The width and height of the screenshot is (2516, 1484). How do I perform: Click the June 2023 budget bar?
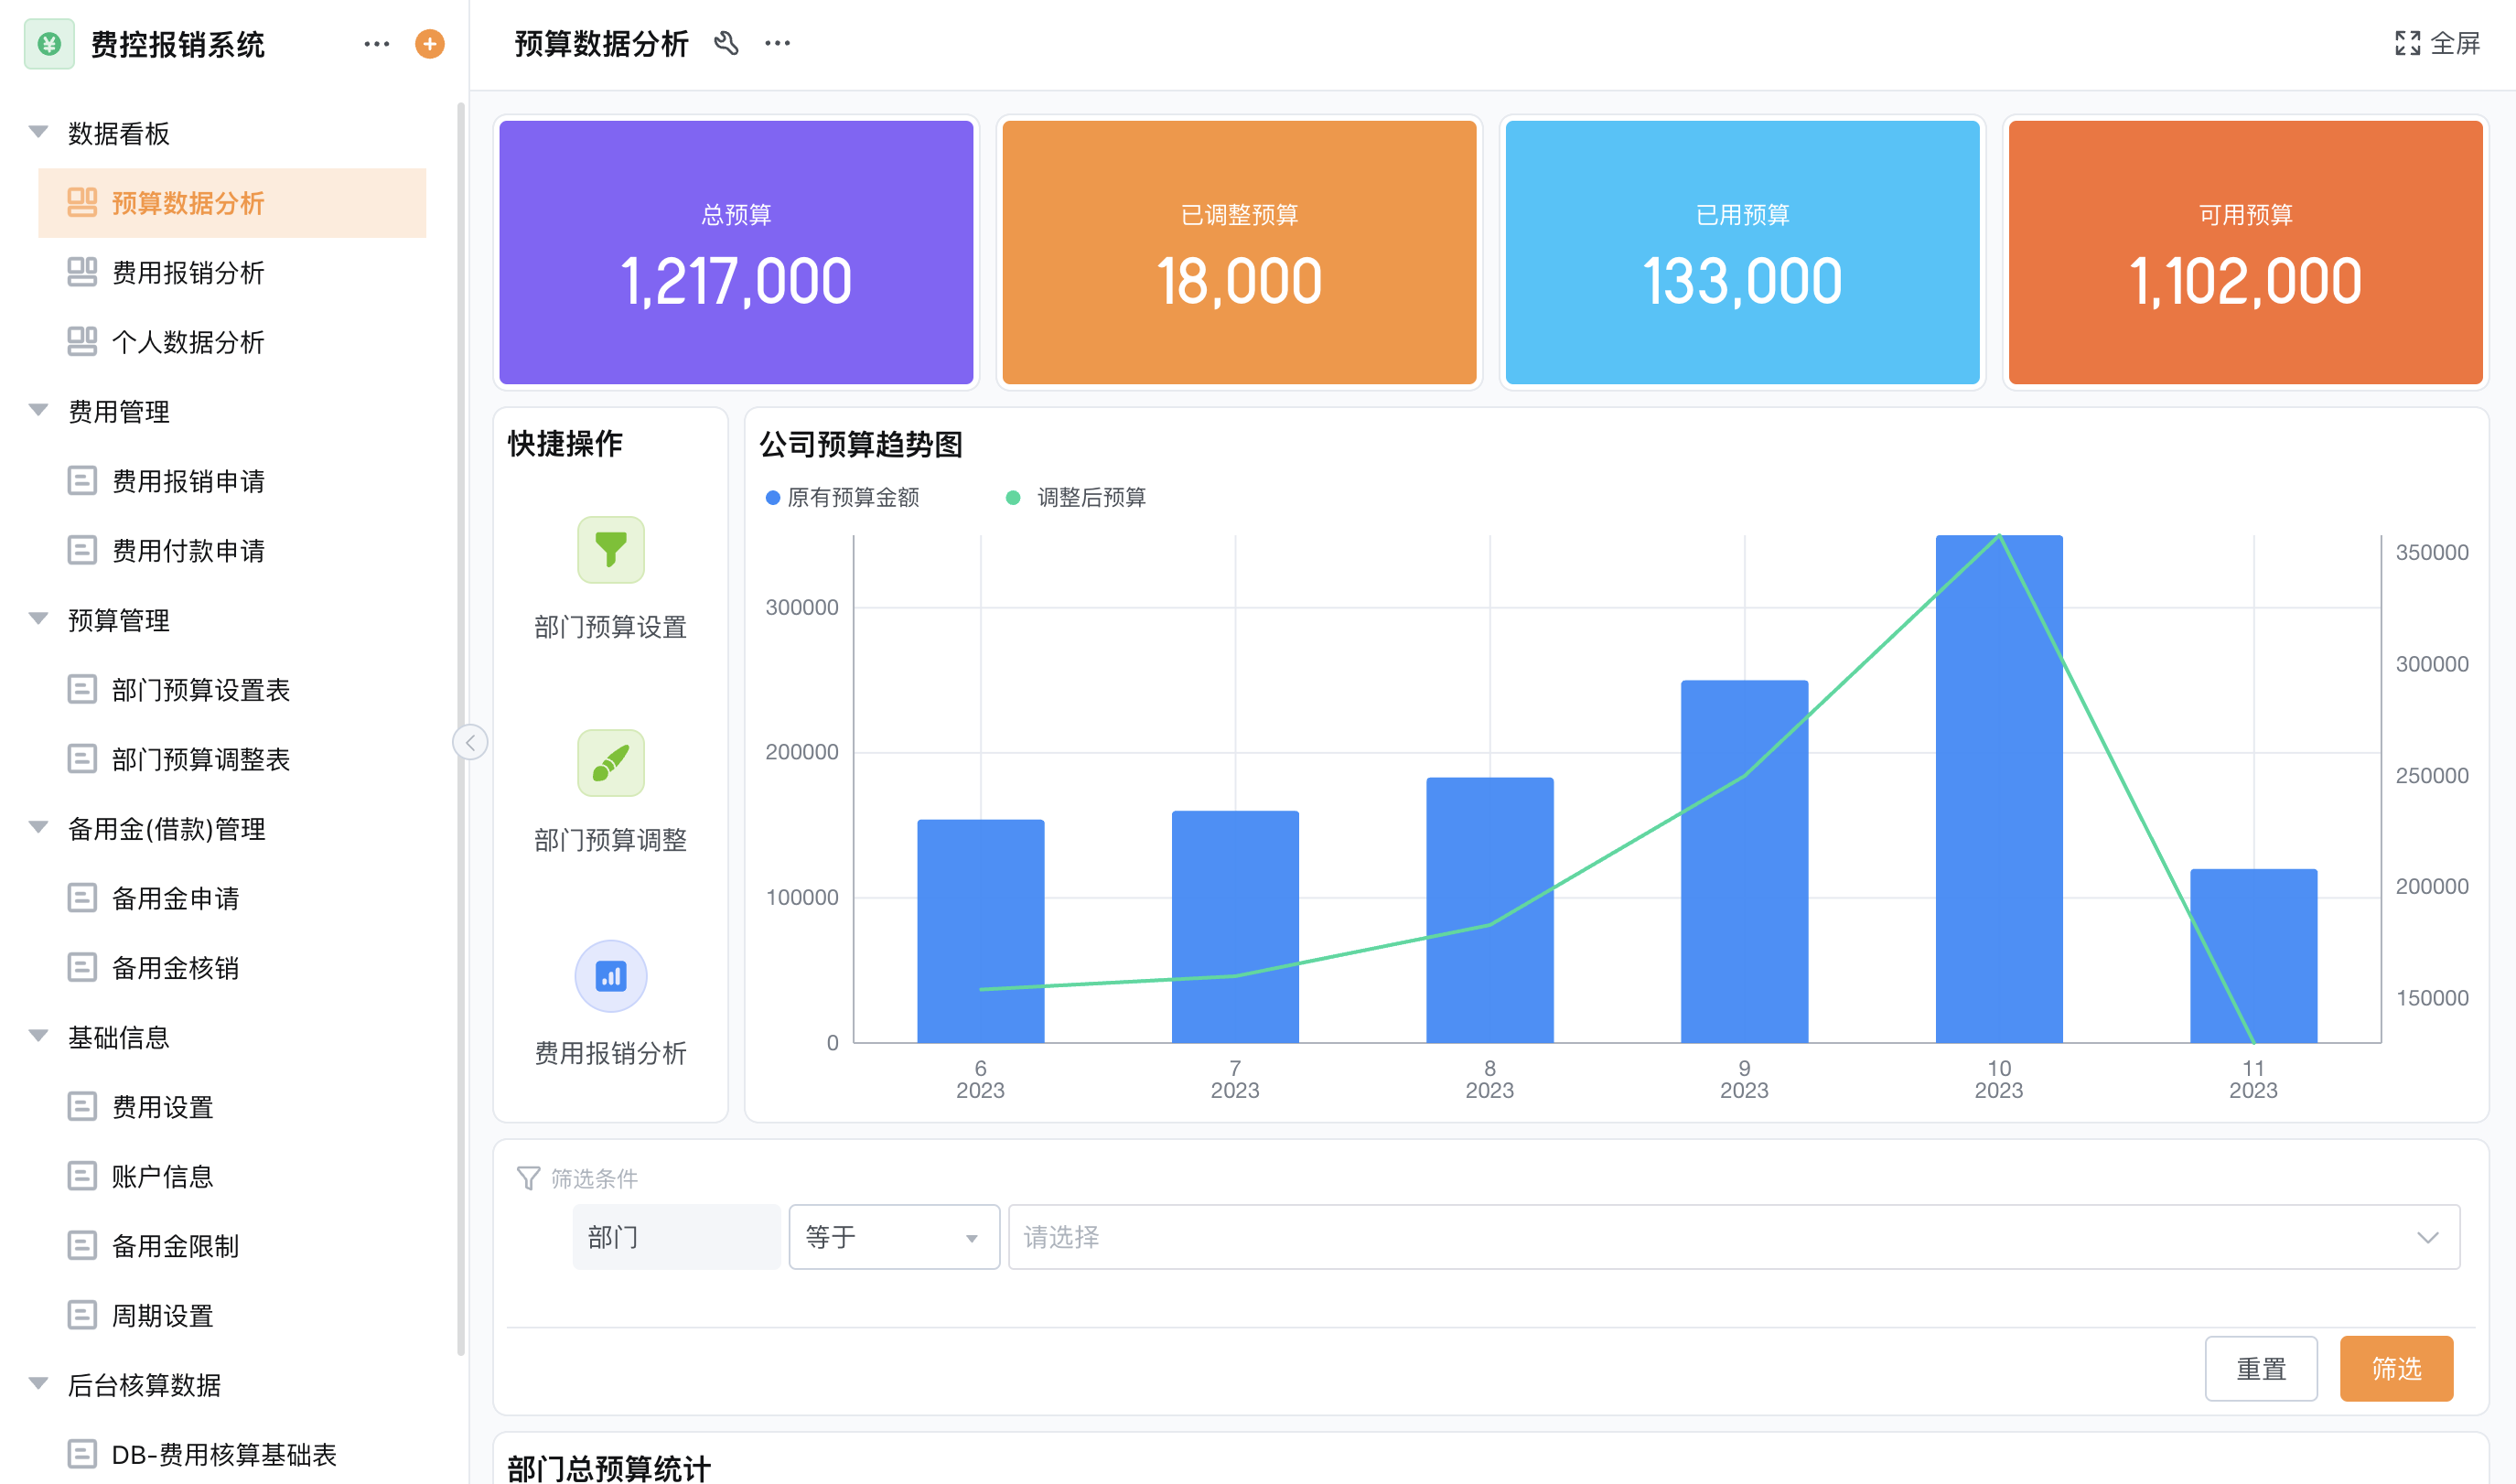[x=980, y=931]
